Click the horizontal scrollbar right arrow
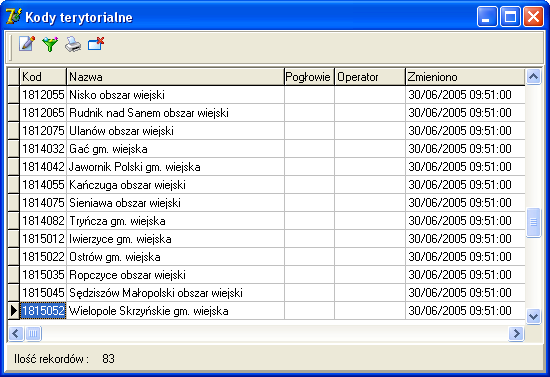Viewport: 550px width, 377px height. click(516, 334)
